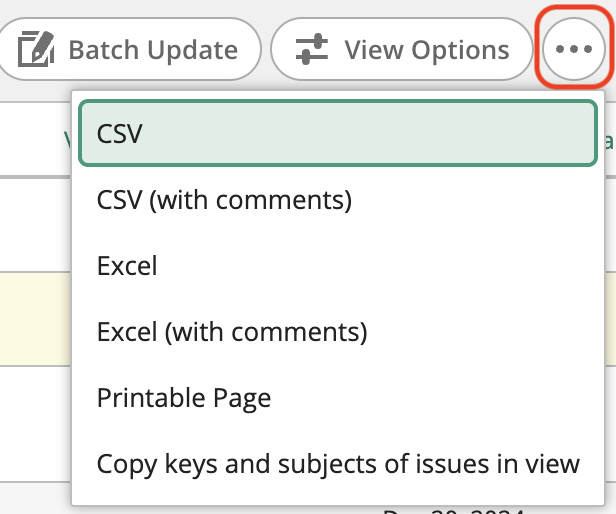Open the Printable Page option
Viewport: 616px width, 514px height.
(338, 398)
